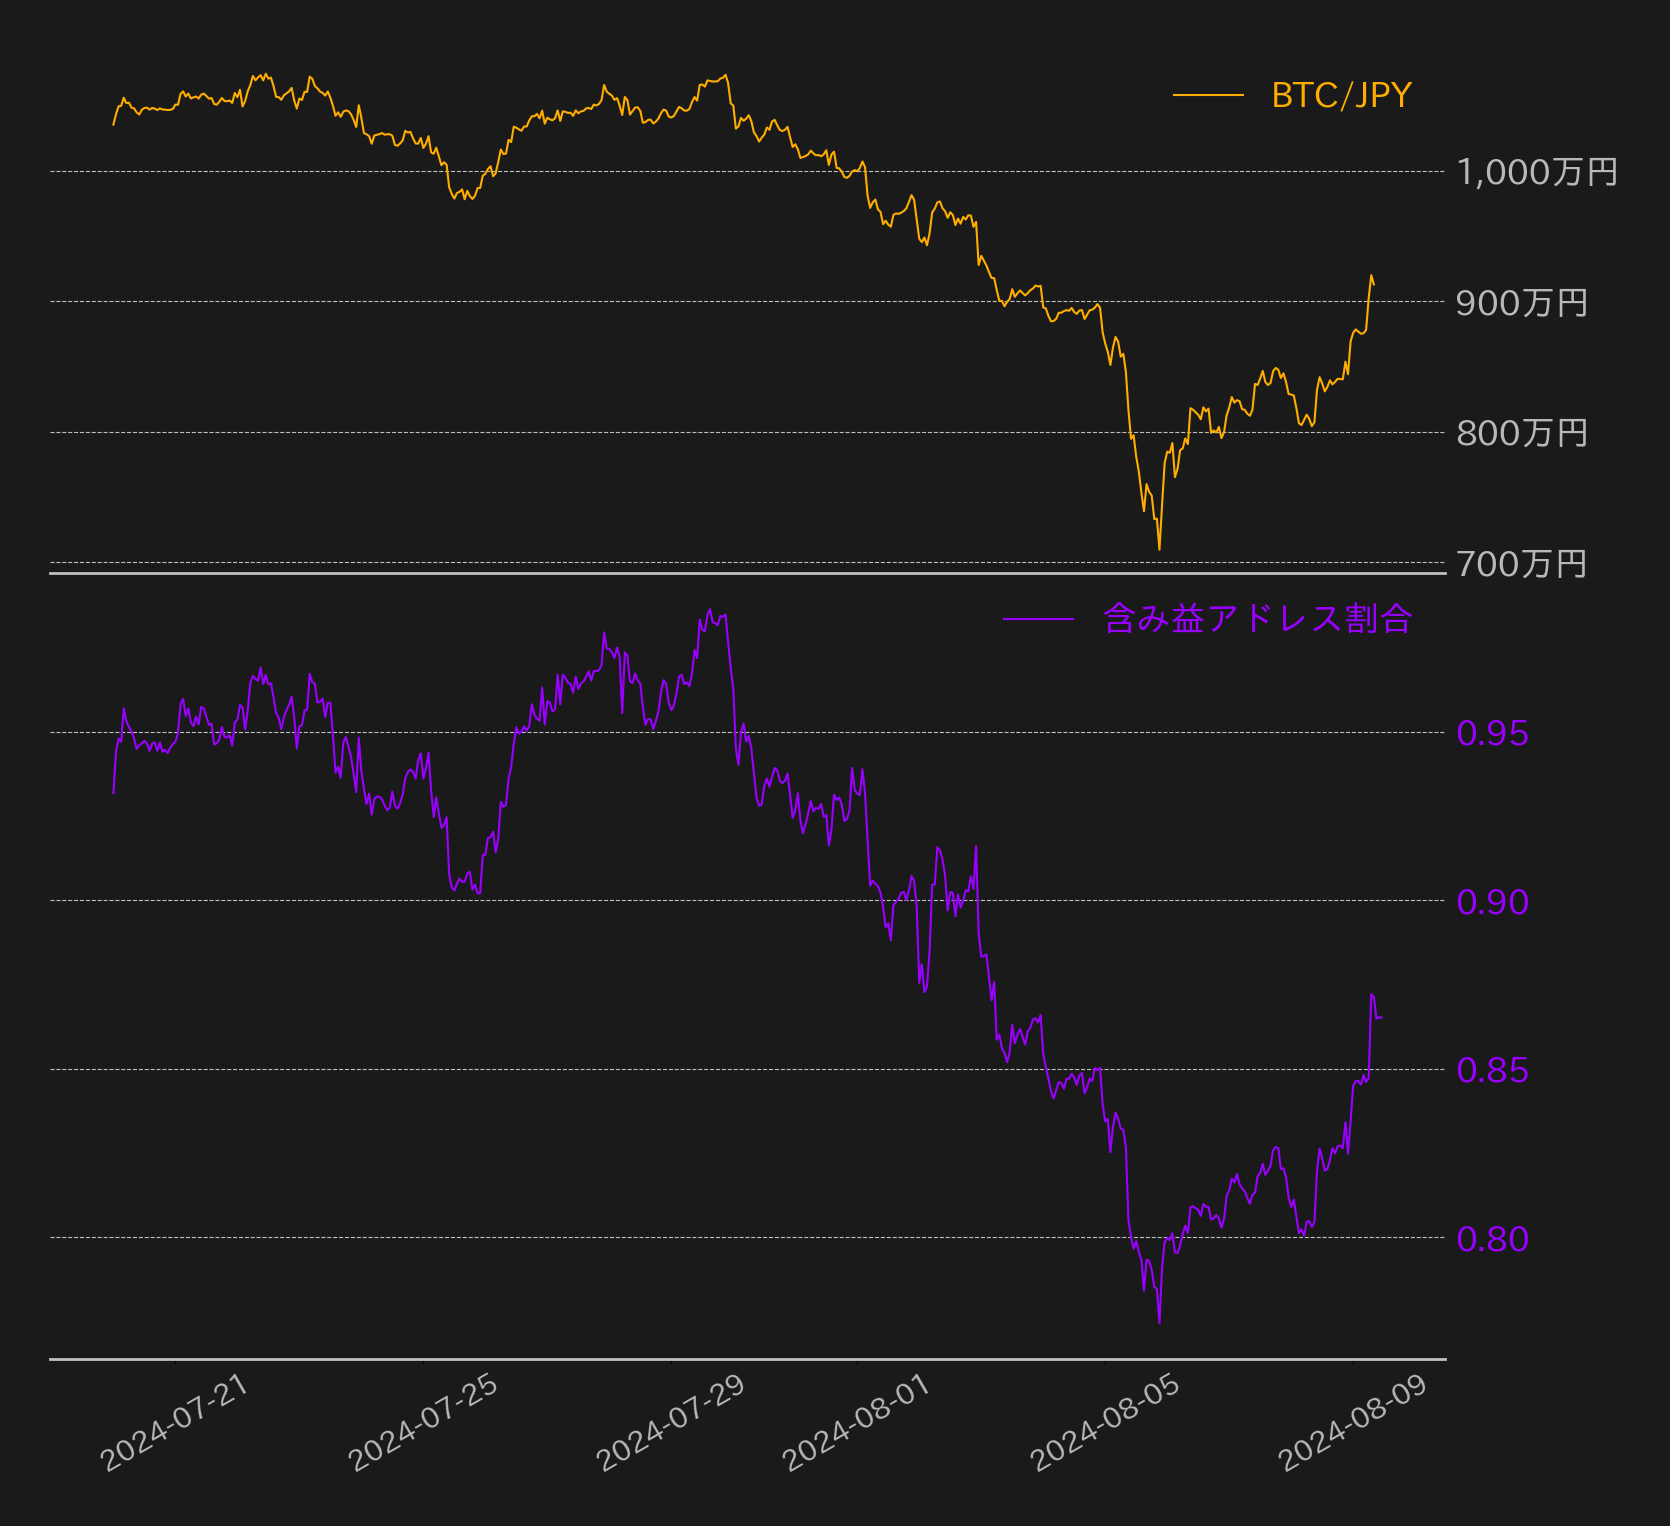Viewport: 1670px width, 1526px height.
Task: Click the BTC/JPY legend label
Action: click(1341, 95)
